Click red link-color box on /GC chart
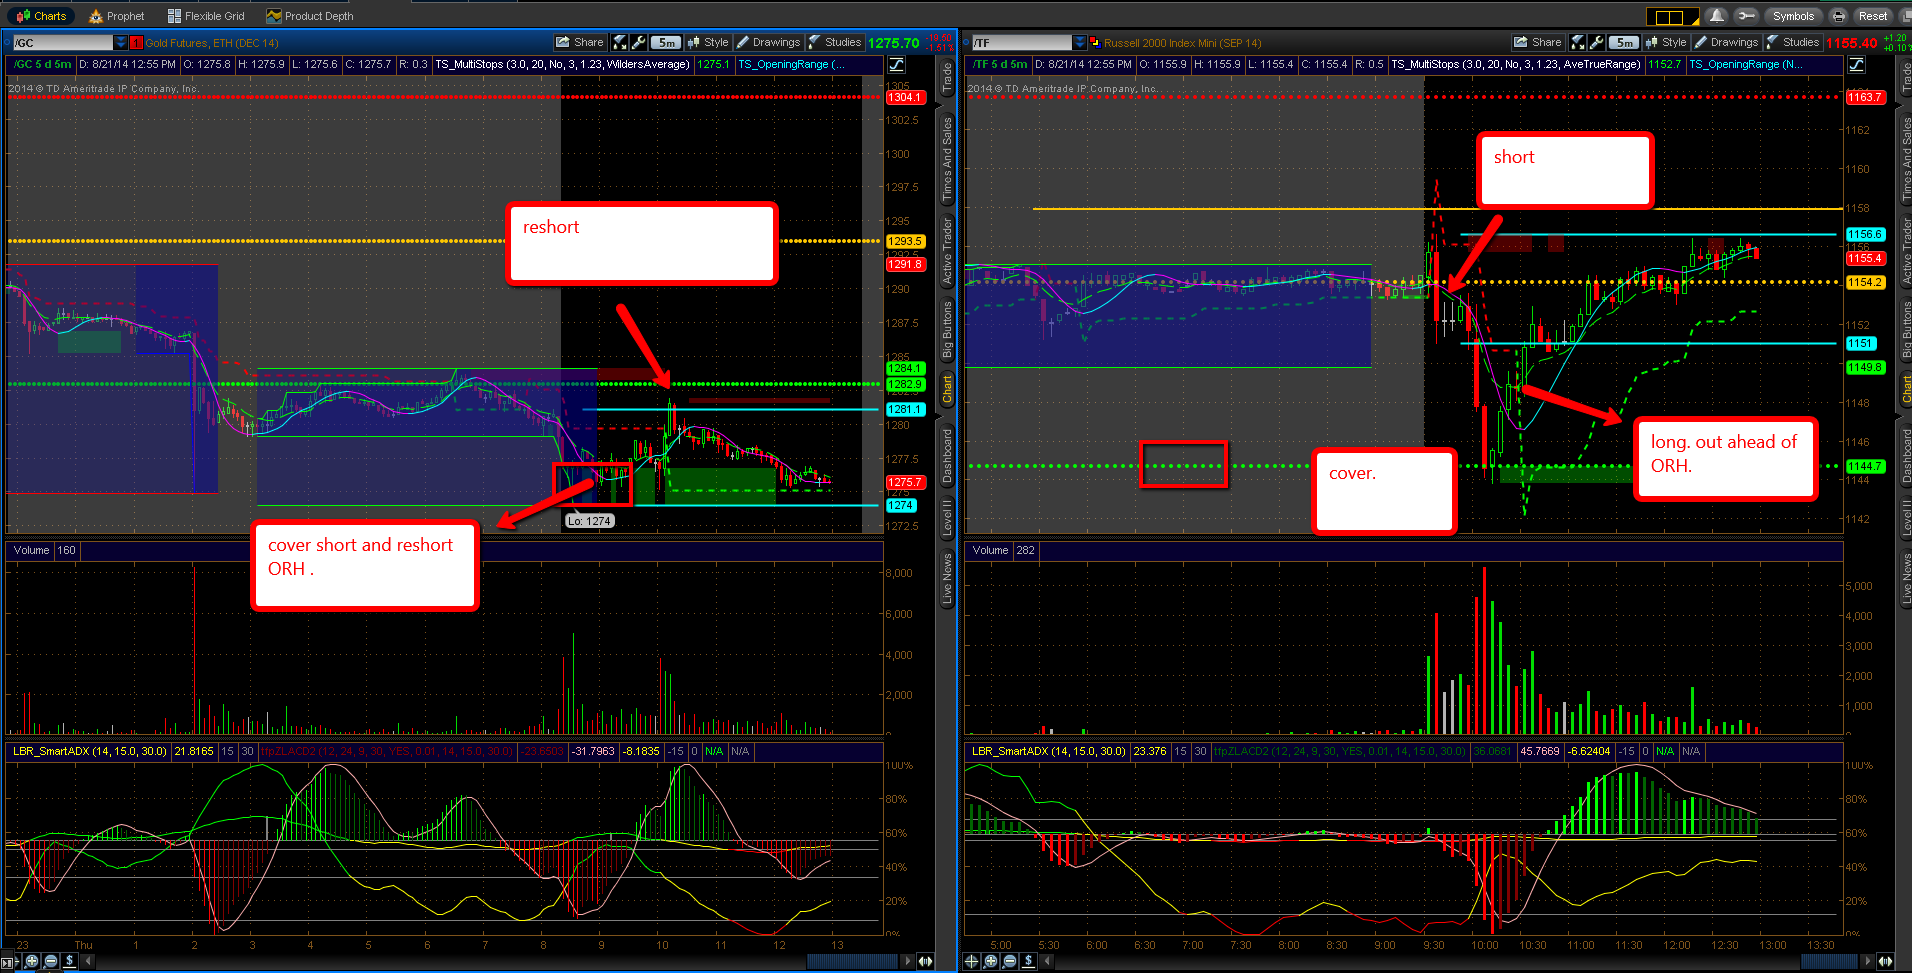Image resolution: width=1912 pixels, height=973 pixels. pos(137,43)
